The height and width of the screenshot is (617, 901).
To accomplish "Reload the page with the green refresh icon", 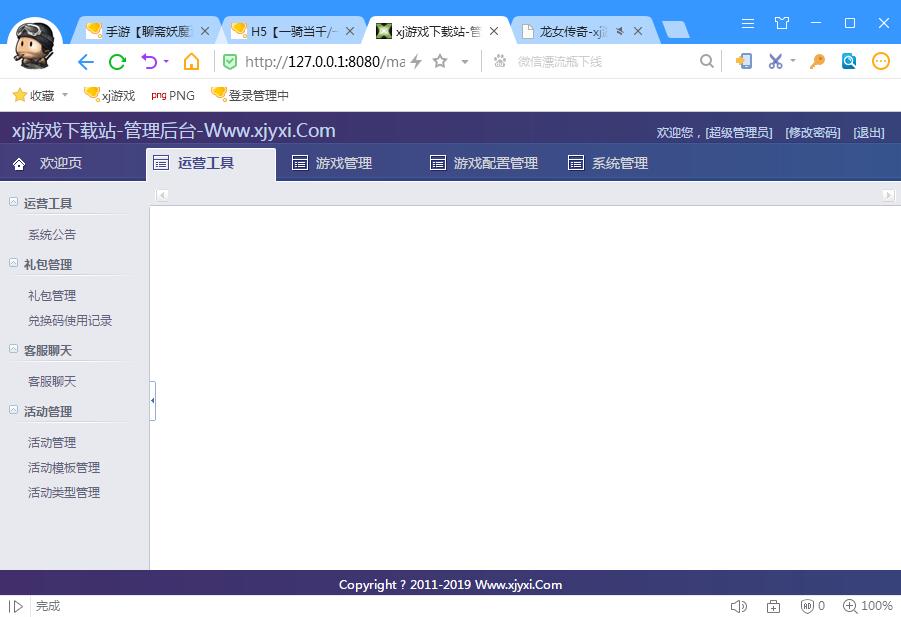I will pyautogui.click(x=117, y=62).
